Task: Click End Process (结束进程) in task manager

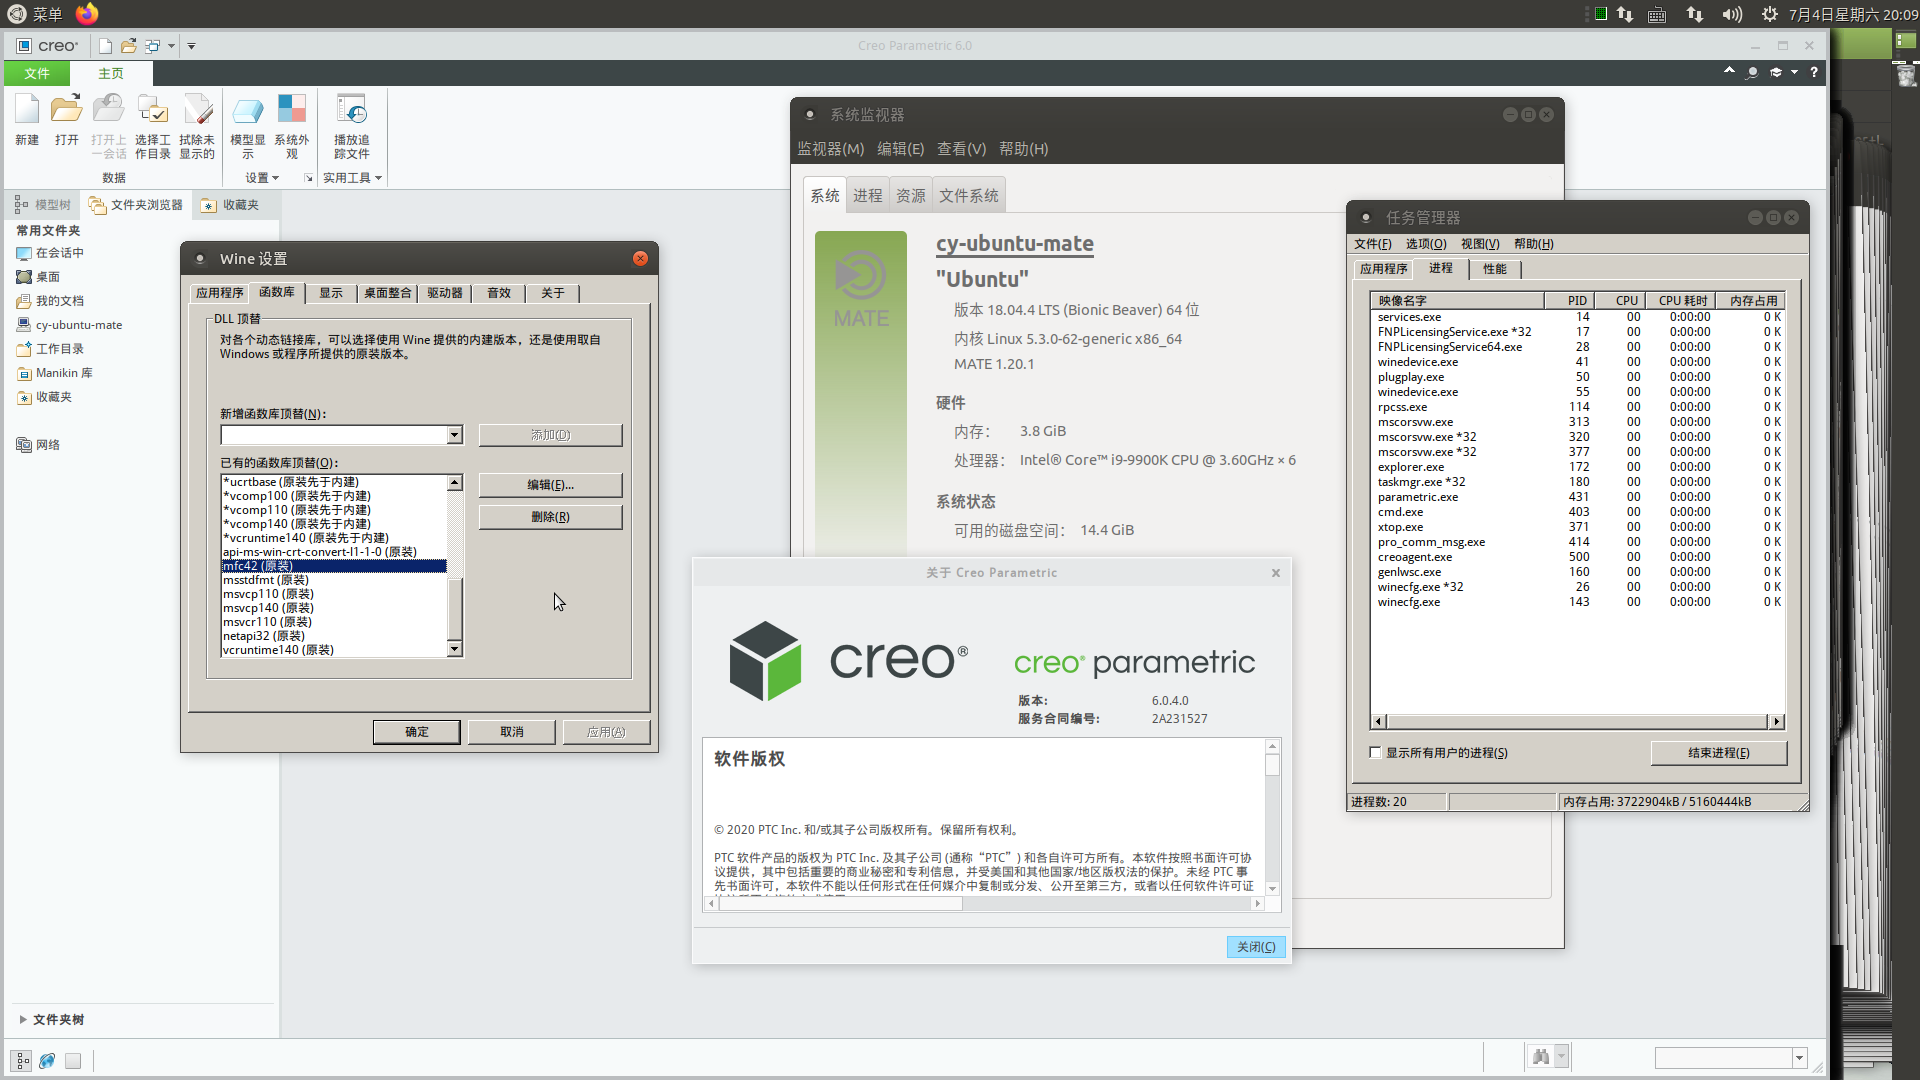Action: [1719, 753]
